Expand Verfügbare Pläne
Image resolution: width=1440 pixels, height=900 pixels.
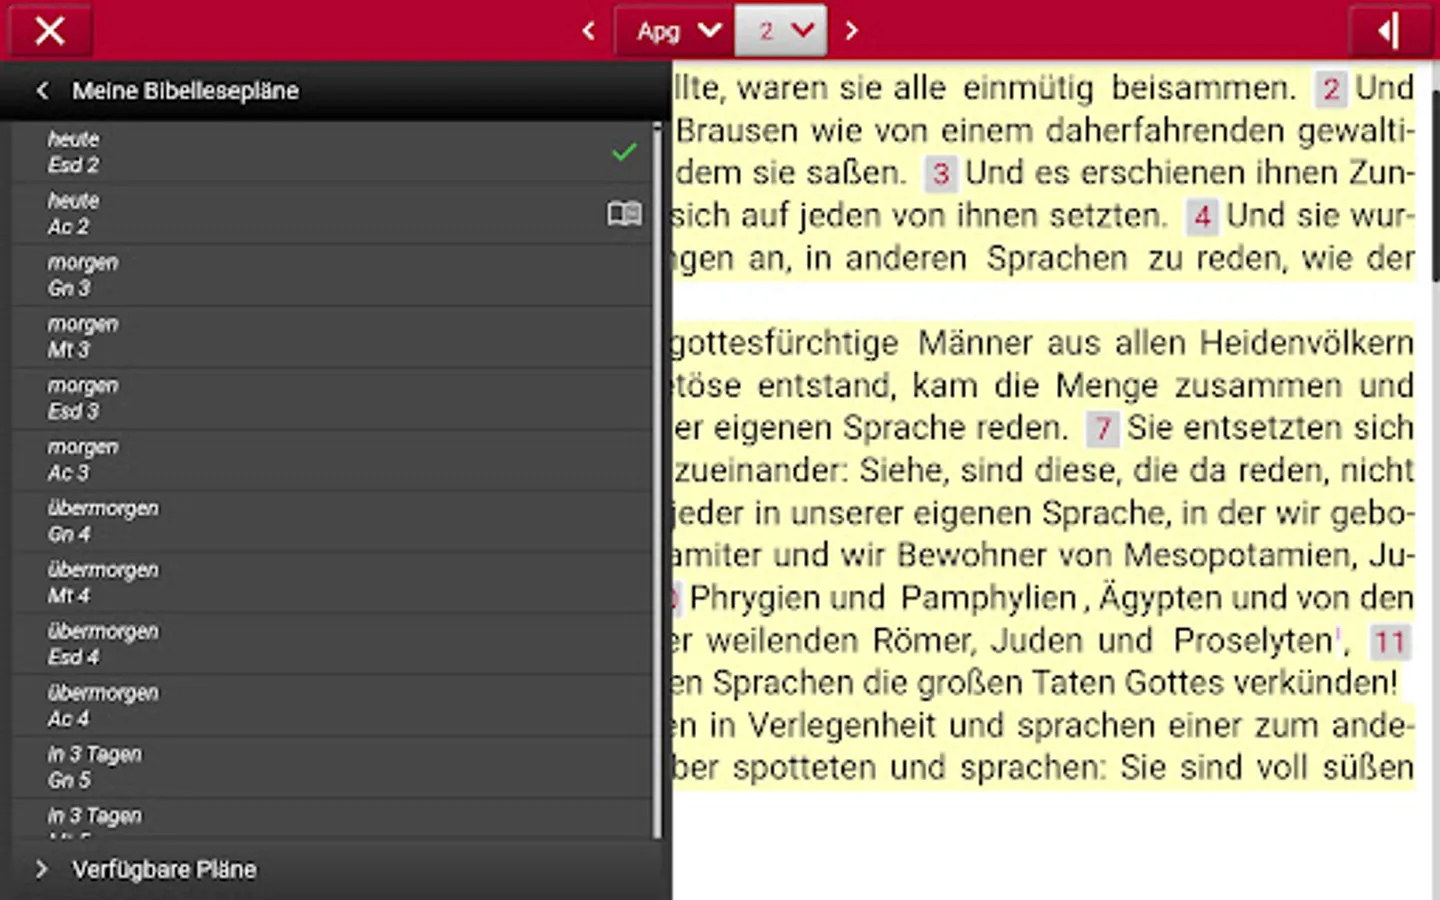[163, 869]
